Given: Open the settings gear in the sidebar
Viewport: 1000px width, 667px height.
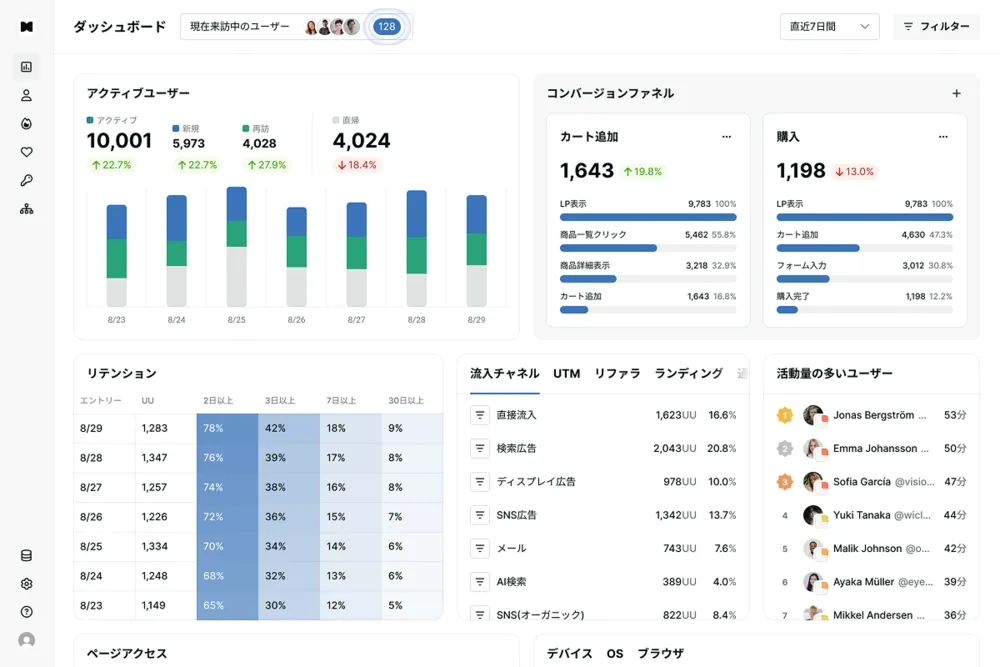Looking at the screenshot, I should (x=26, y=583).
